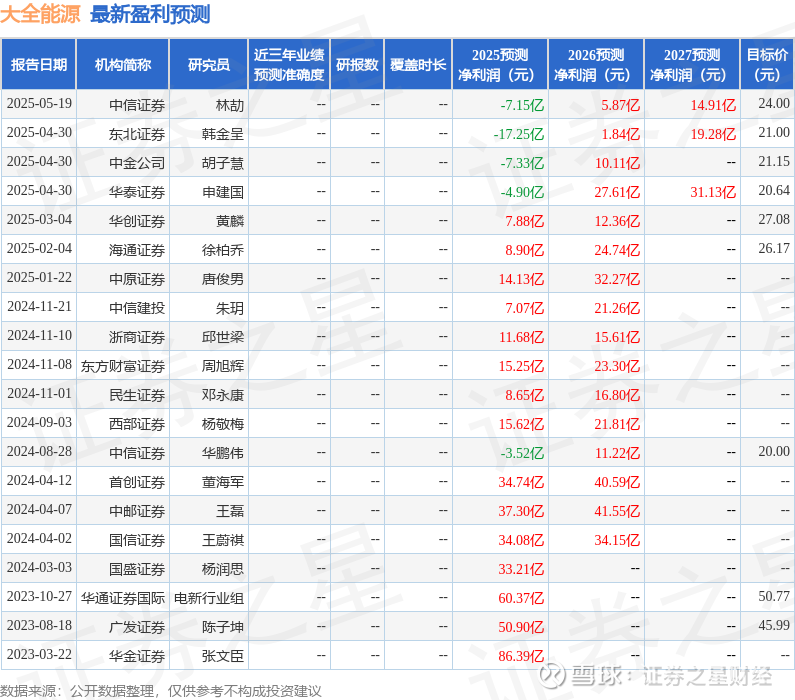Select the 机构简称 column header
The height and width of the screenshot is (700, 795).
(123, 64)
